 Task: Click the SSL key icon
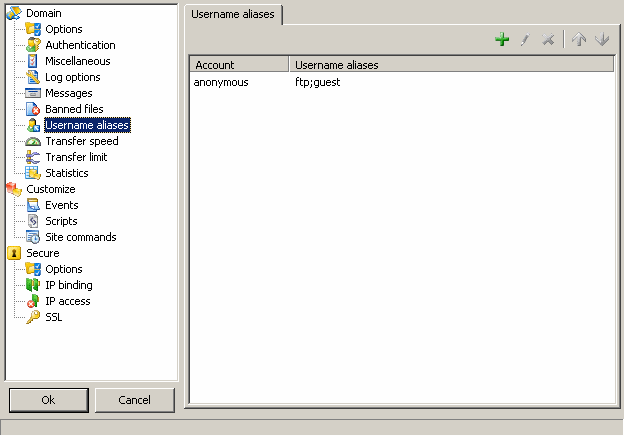pyautogui.click(x=33, y=317)
